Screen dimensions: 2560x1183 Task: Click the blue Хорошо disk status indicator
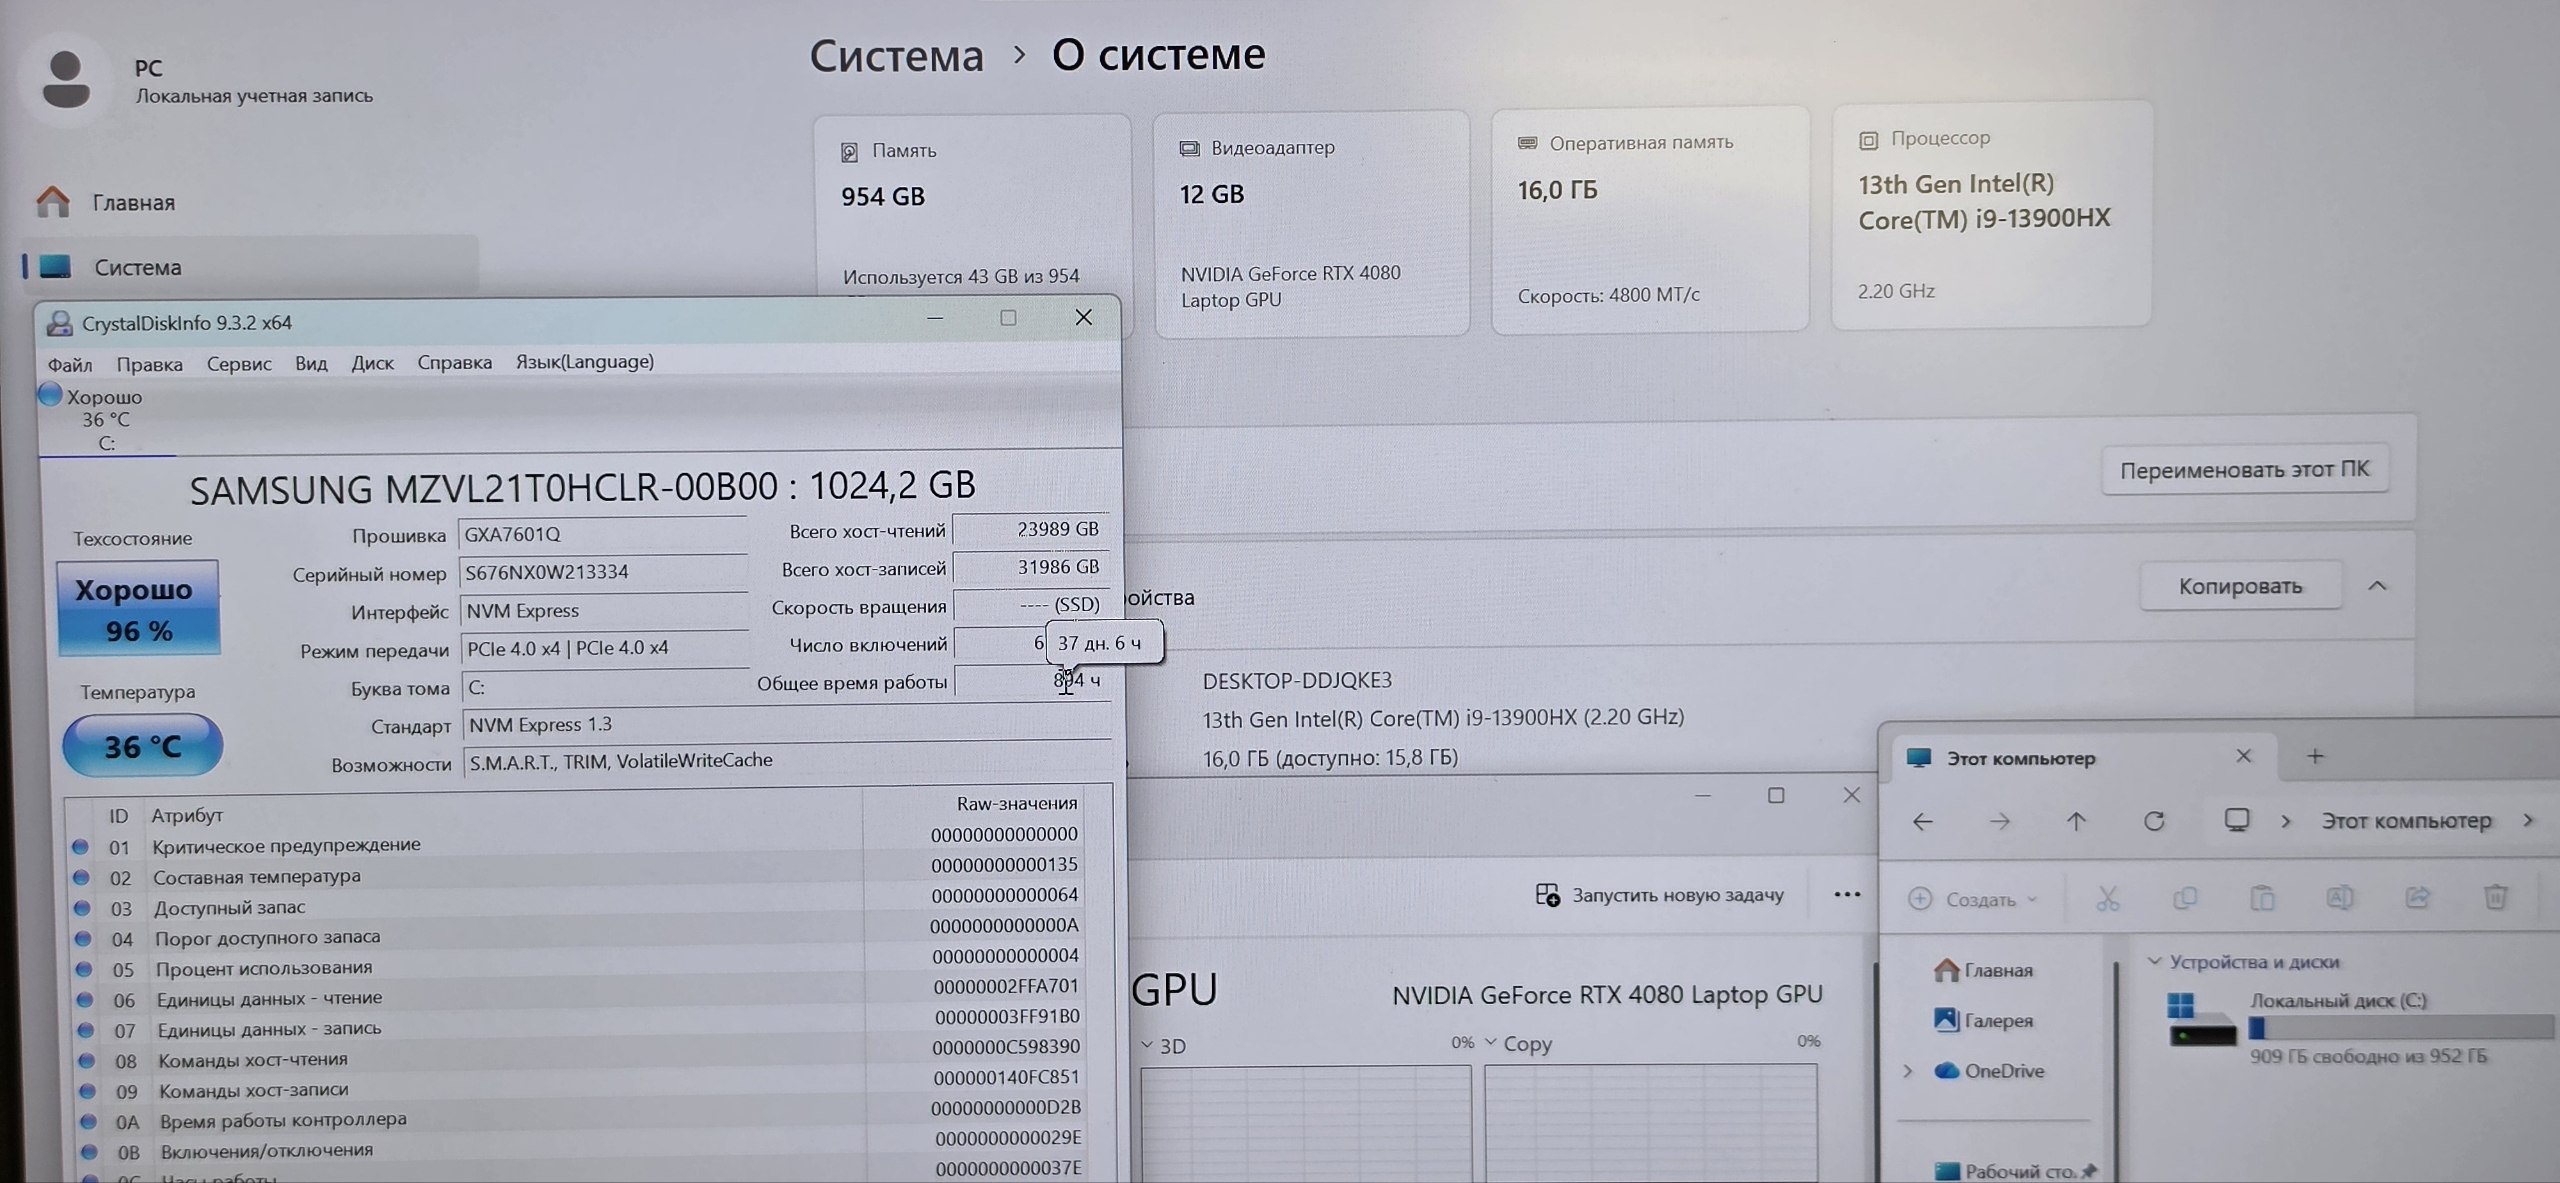[50, 395]
